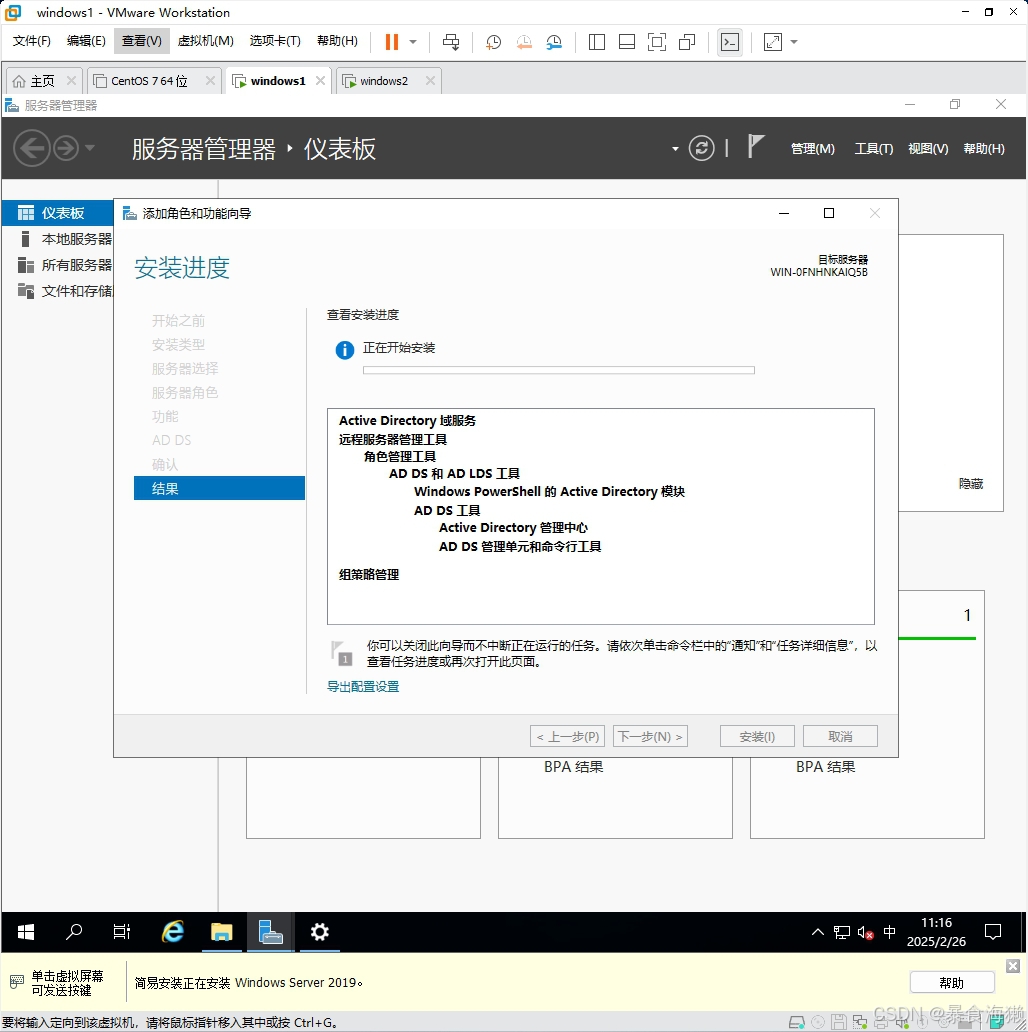
Task: Open the 选项卡(T) menu
Action: click(x=275, y=41)
